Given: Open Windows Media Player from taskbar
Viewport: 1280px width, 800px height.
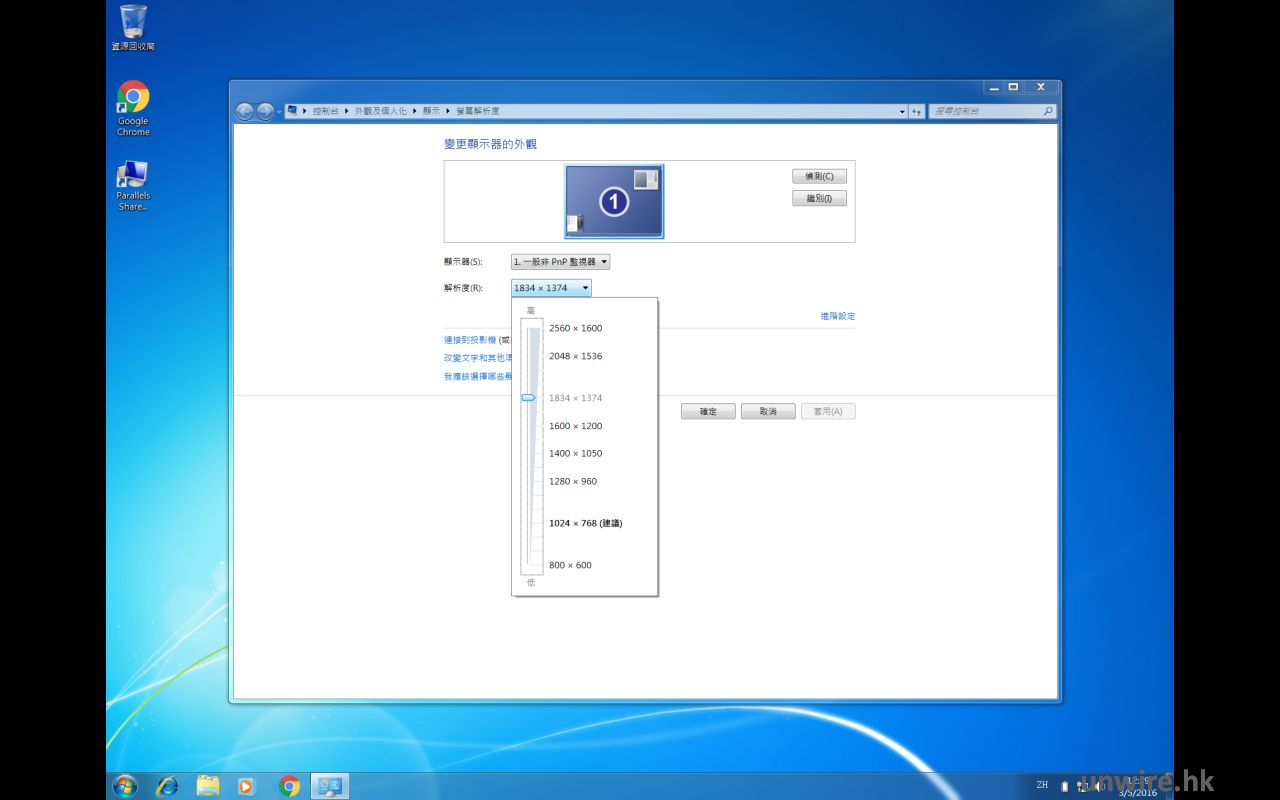Looking at the screenshot, I should (x=247, y=786).
